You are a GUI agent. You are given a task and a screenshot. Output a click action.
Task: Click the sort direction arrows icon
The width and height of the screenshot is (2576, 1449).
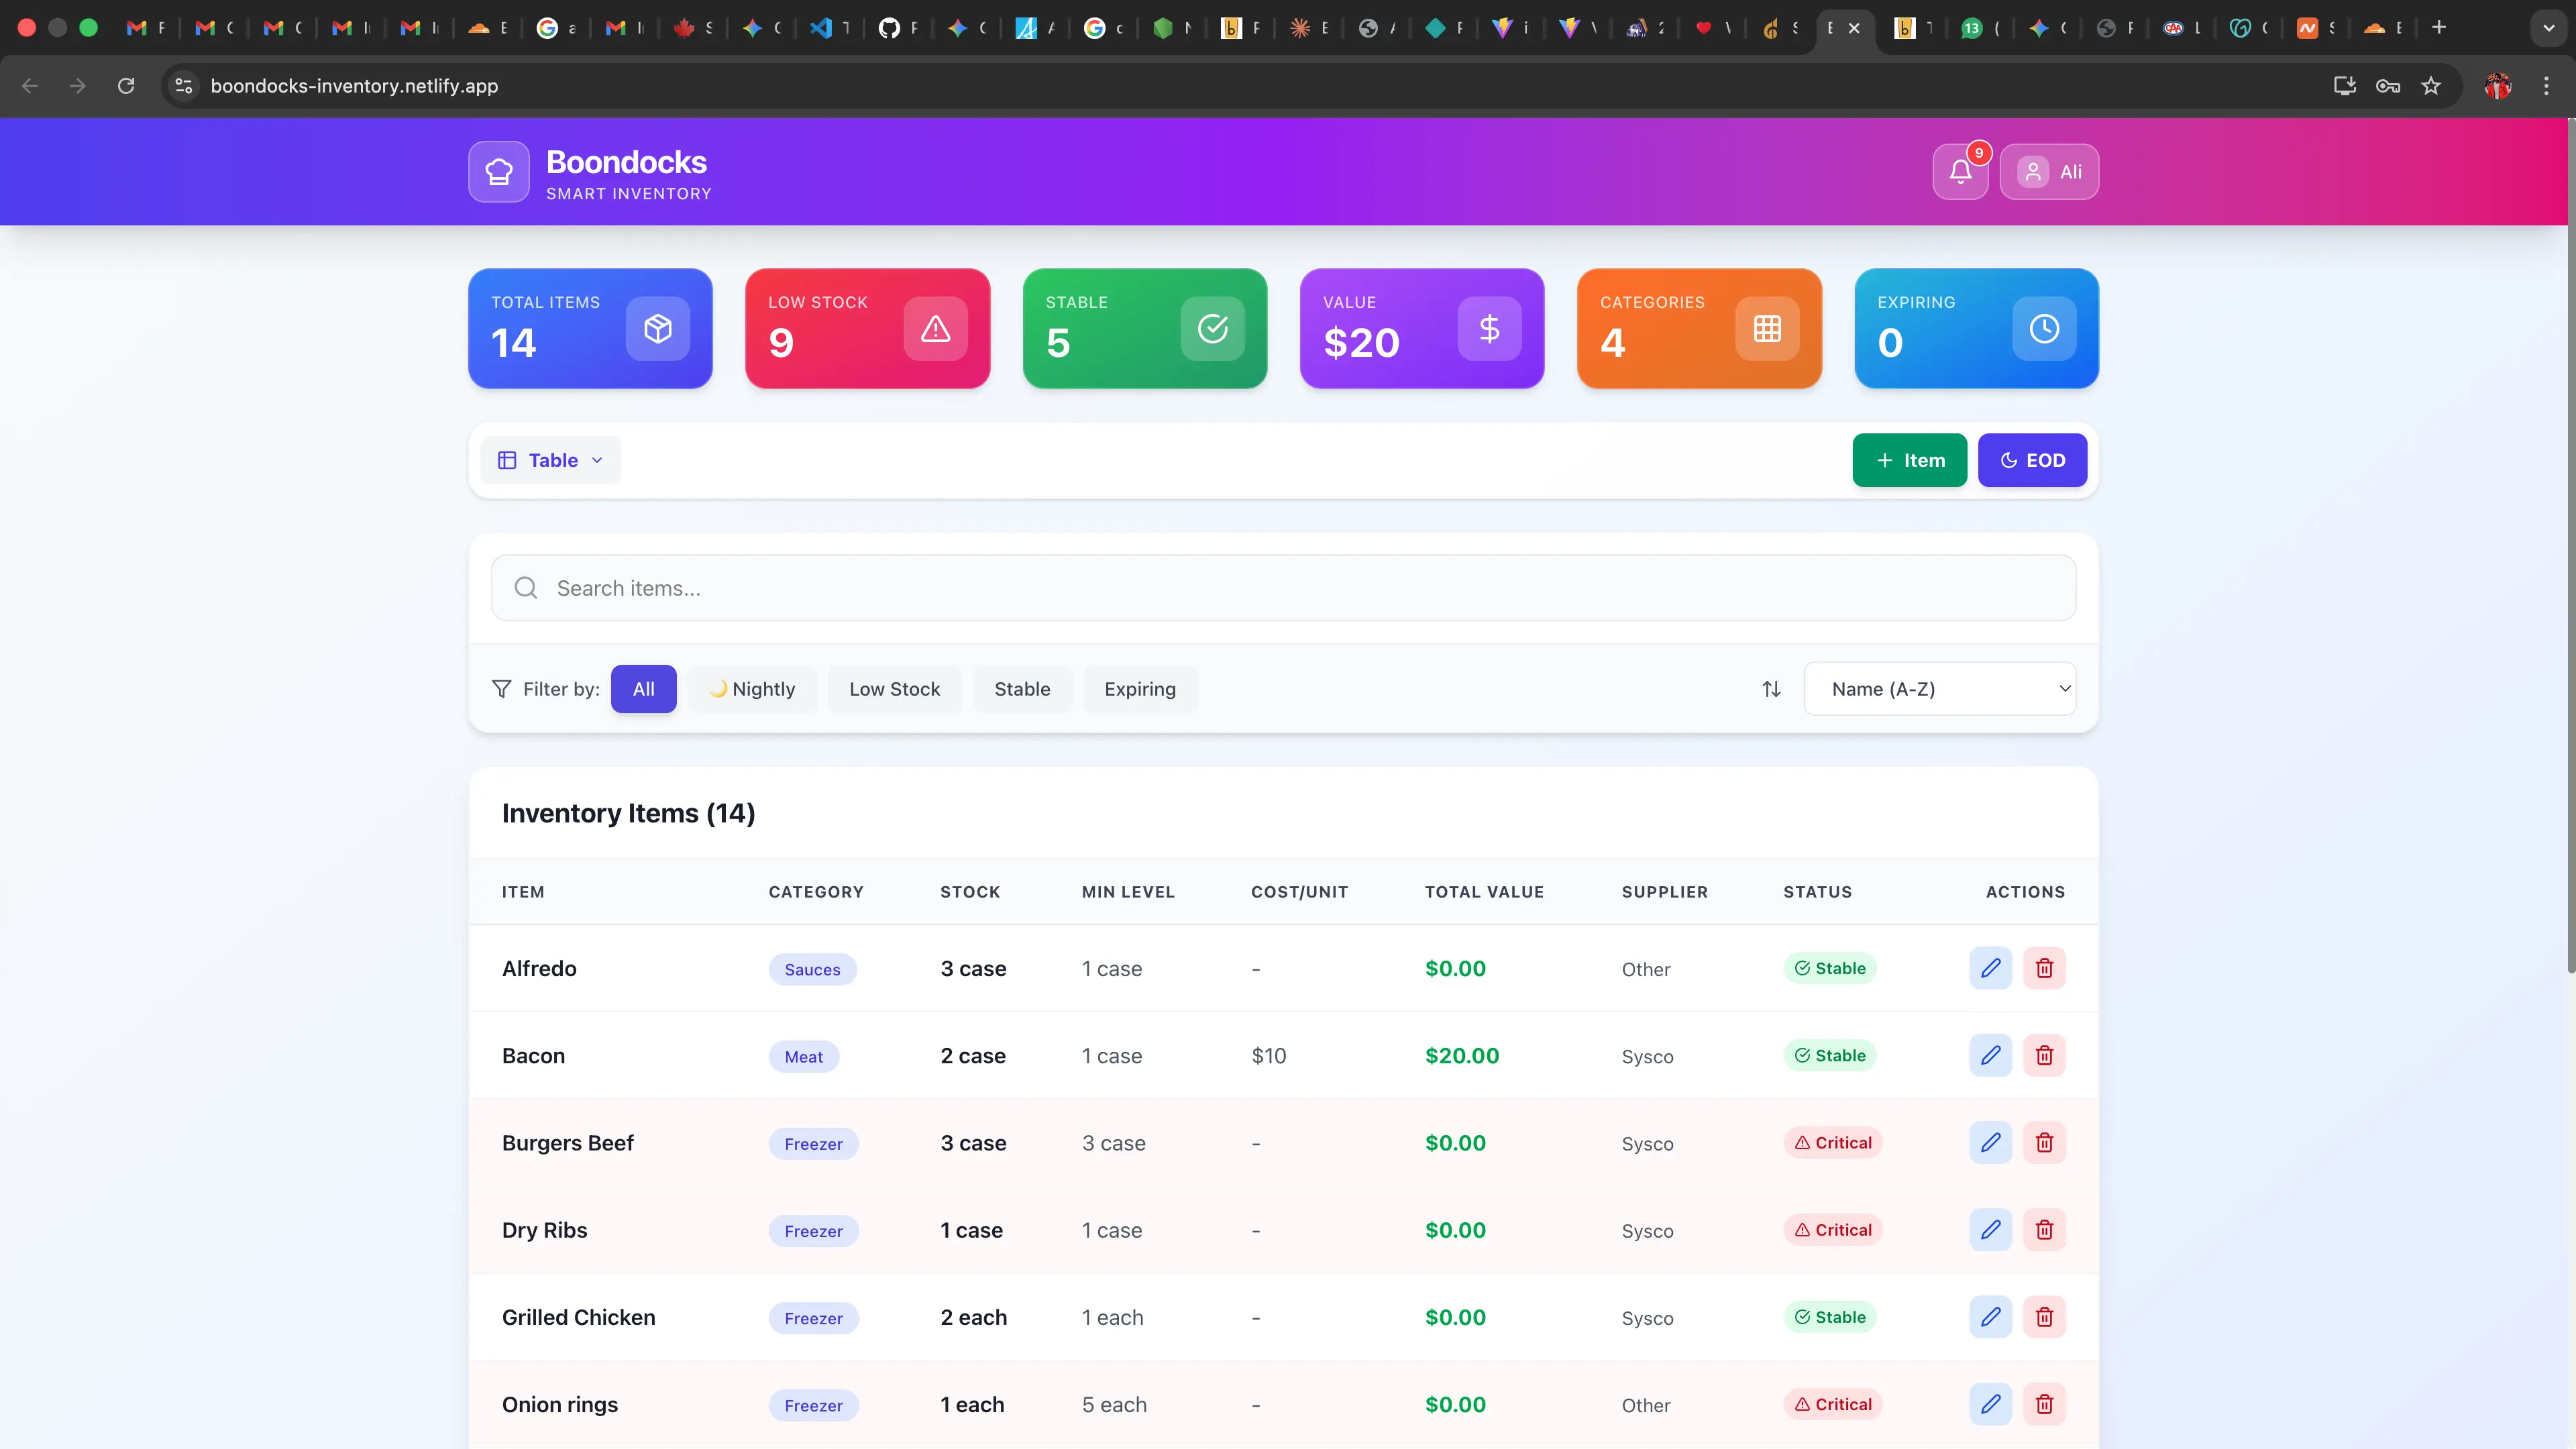point(1771,689)
